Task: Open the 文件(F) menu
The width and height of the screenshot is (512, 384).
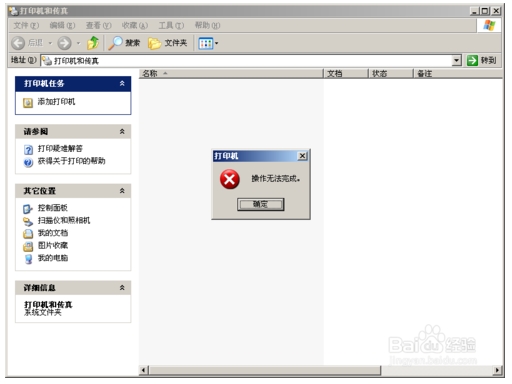Action: point(26,25)
